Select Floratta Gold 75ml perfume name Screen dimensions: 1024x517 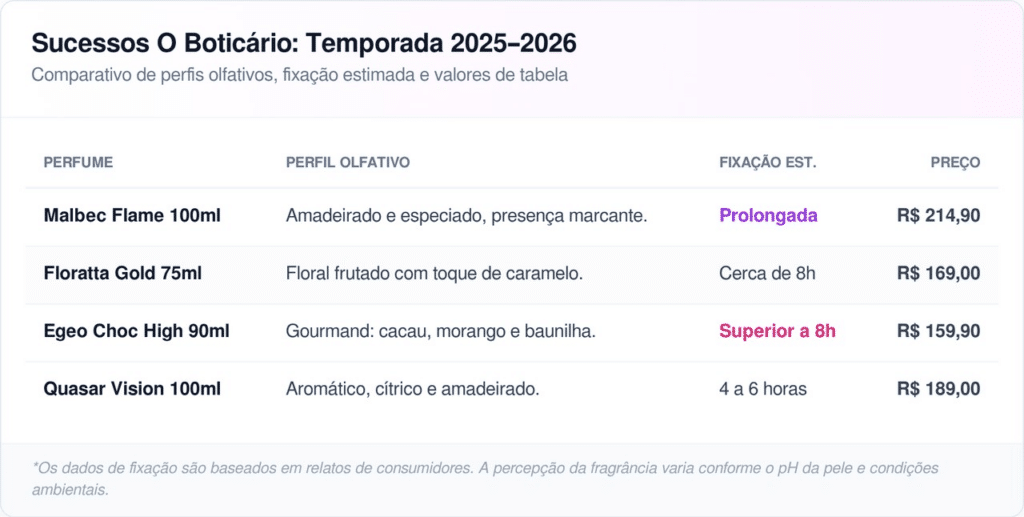[x=123, y=273]
